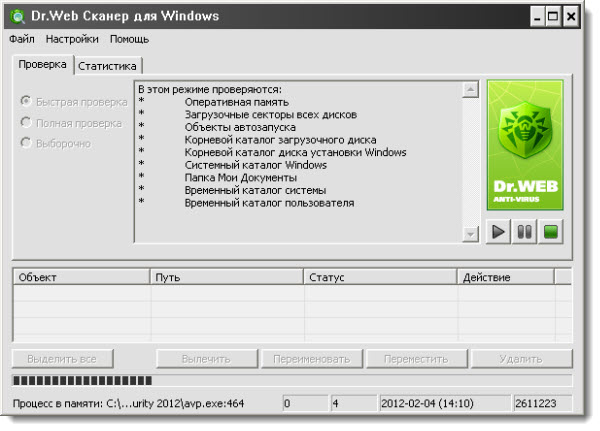Screen dimensions: 600x431
Task: Click the Start scan play button
Action: pos(500,232)
